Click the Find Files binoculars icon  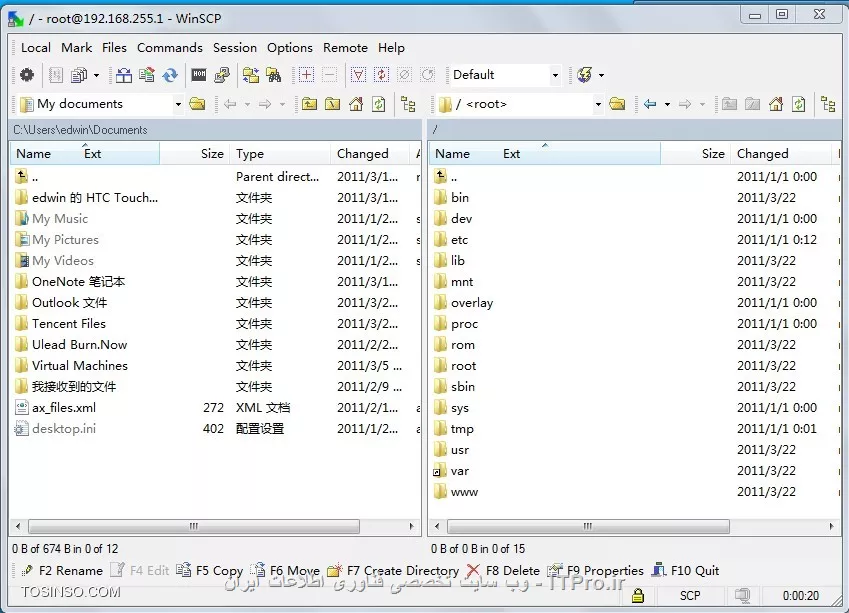[274, 75]
